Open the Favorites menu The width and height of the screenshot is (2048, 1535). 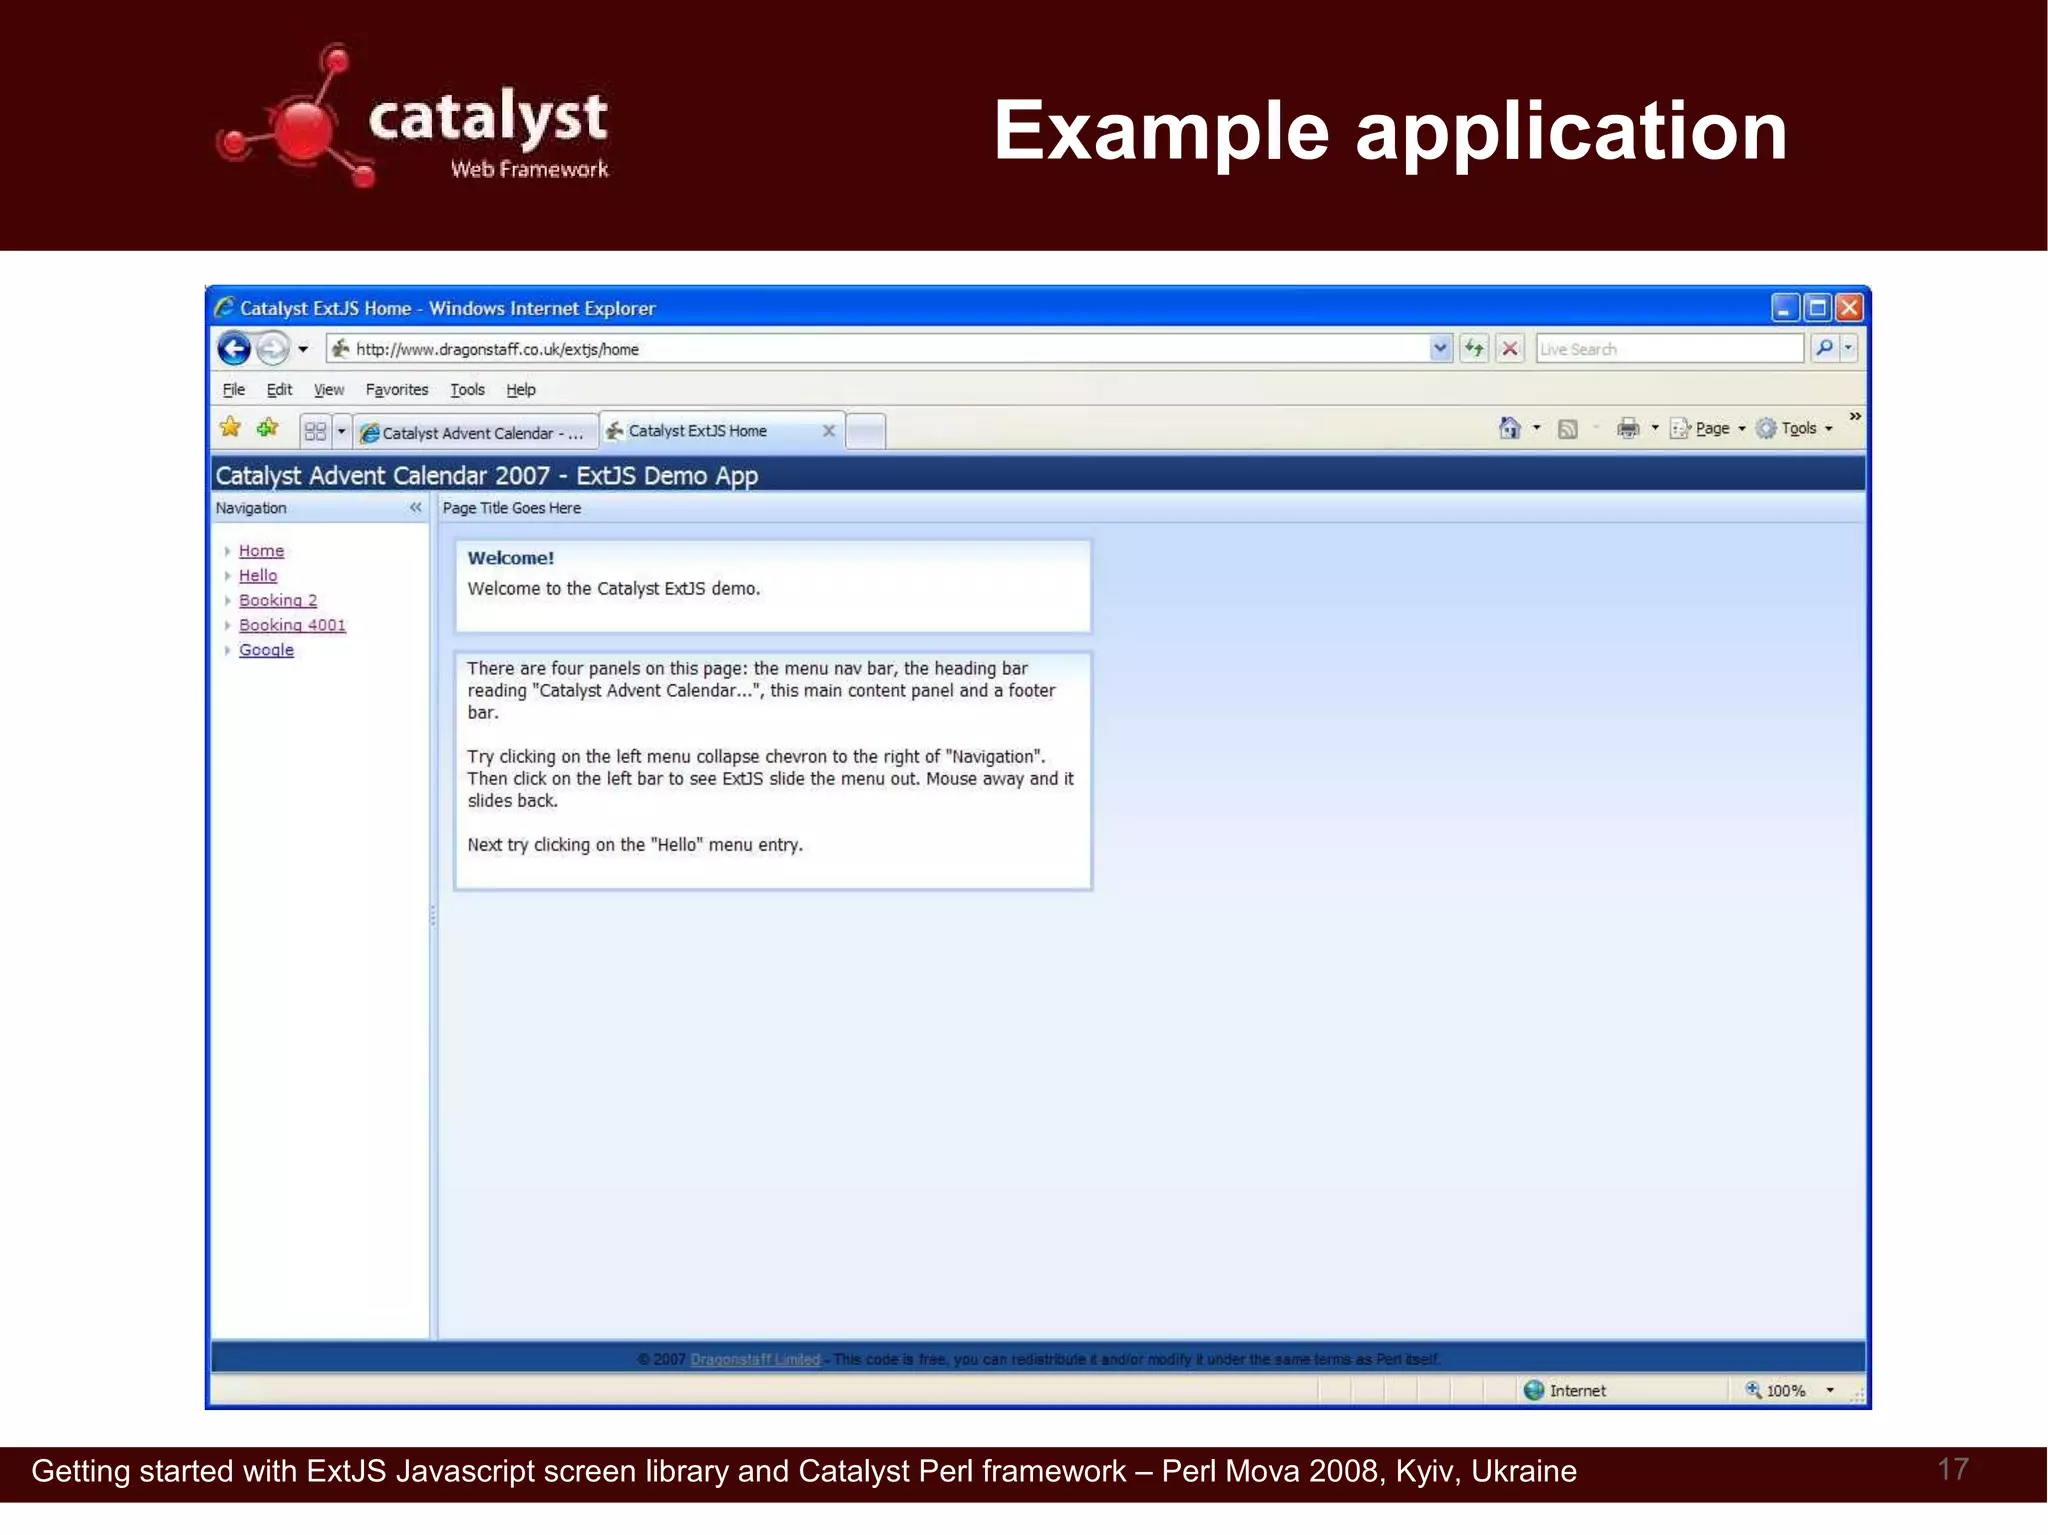[396, 390]
